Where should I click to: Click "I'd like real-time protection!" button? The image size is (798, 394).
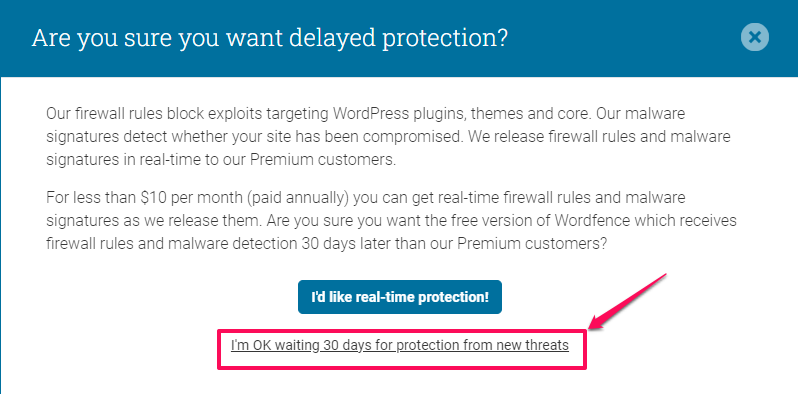pyautogui.click(x=400, y=297)
